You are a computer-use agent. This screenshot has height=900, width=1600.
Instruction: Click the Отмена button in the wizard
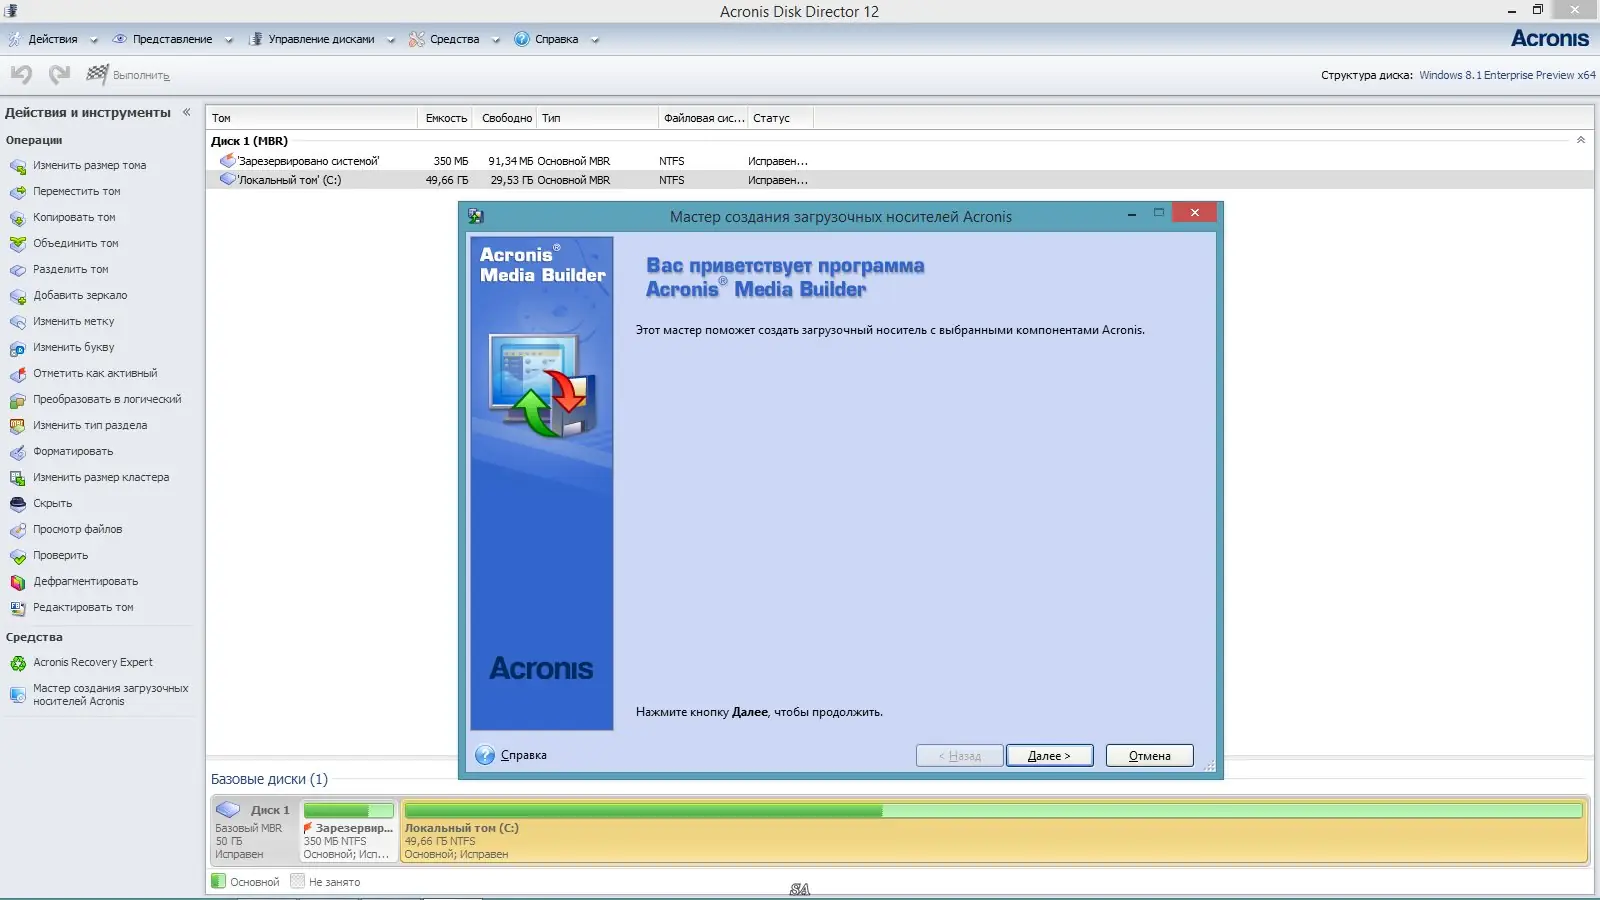tap(1150, 756)
